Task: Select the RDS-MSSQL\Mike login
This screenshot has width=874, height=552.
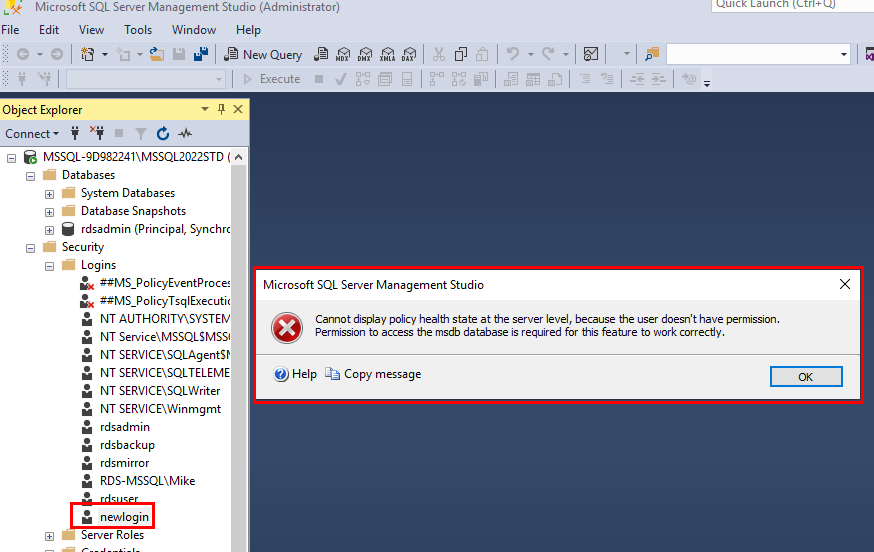Action: click(x=147, y=481)
